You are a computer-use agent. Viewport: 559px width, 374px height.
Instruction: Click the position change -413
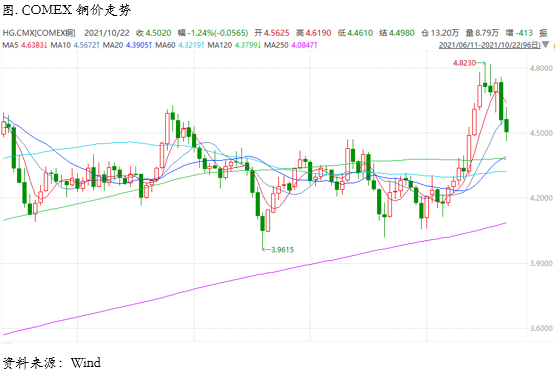[x=524, y=33]
